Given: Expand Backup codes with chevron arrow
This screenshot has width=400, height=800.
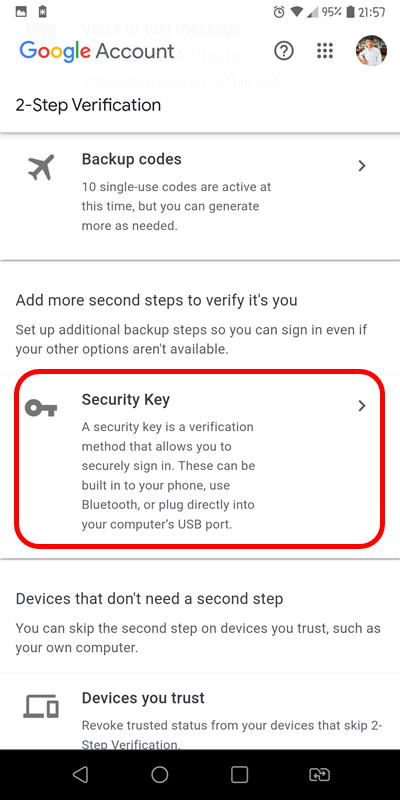Looking at the screenshot, I should coord(362,166).
